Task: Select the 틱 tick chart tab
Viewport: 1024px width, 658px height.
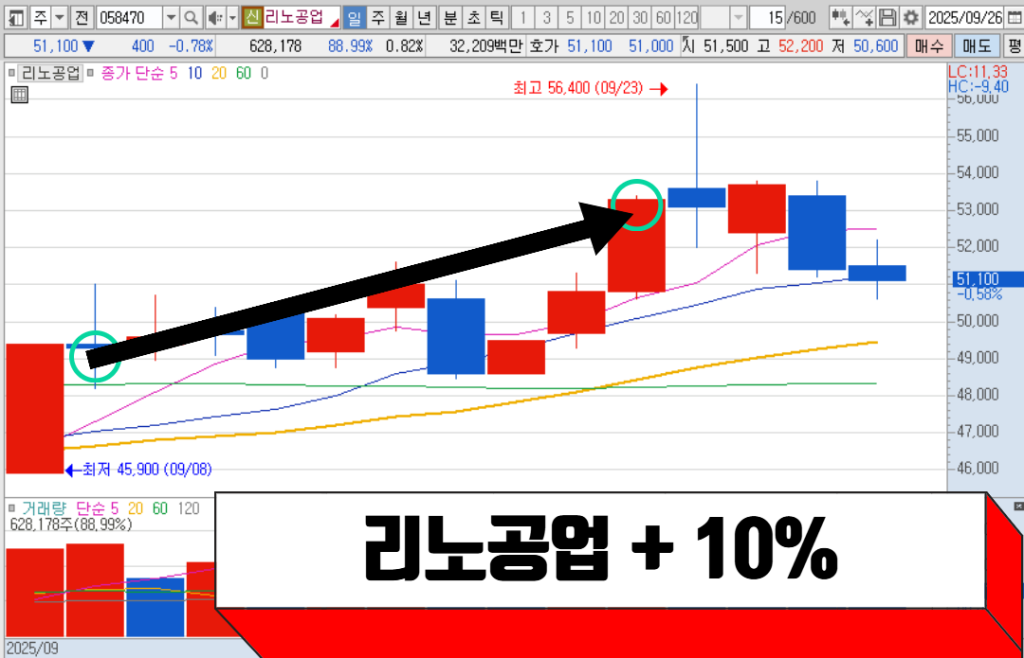Action: (x=496, y=18)
